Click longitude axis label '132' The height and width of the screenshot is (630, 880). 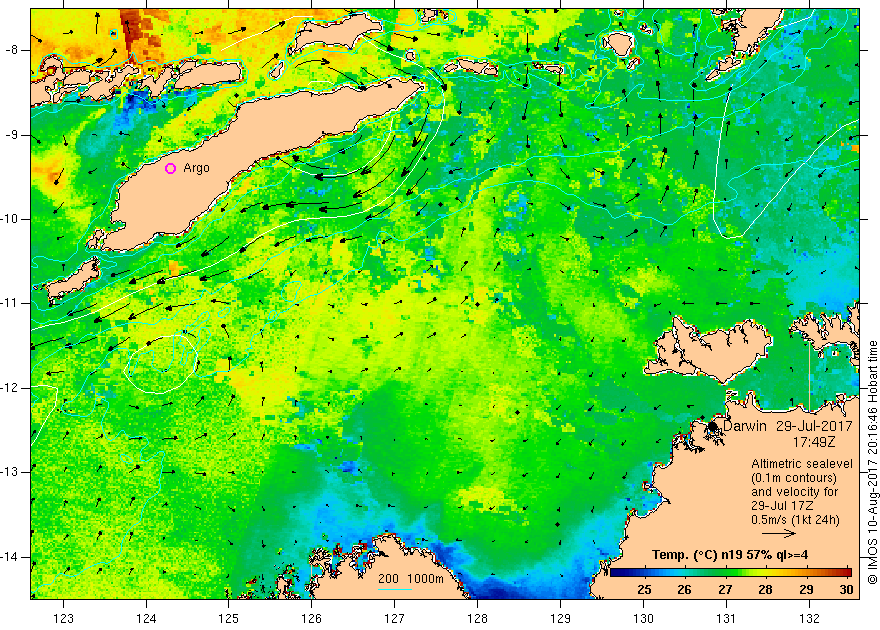tap(809, 619)
